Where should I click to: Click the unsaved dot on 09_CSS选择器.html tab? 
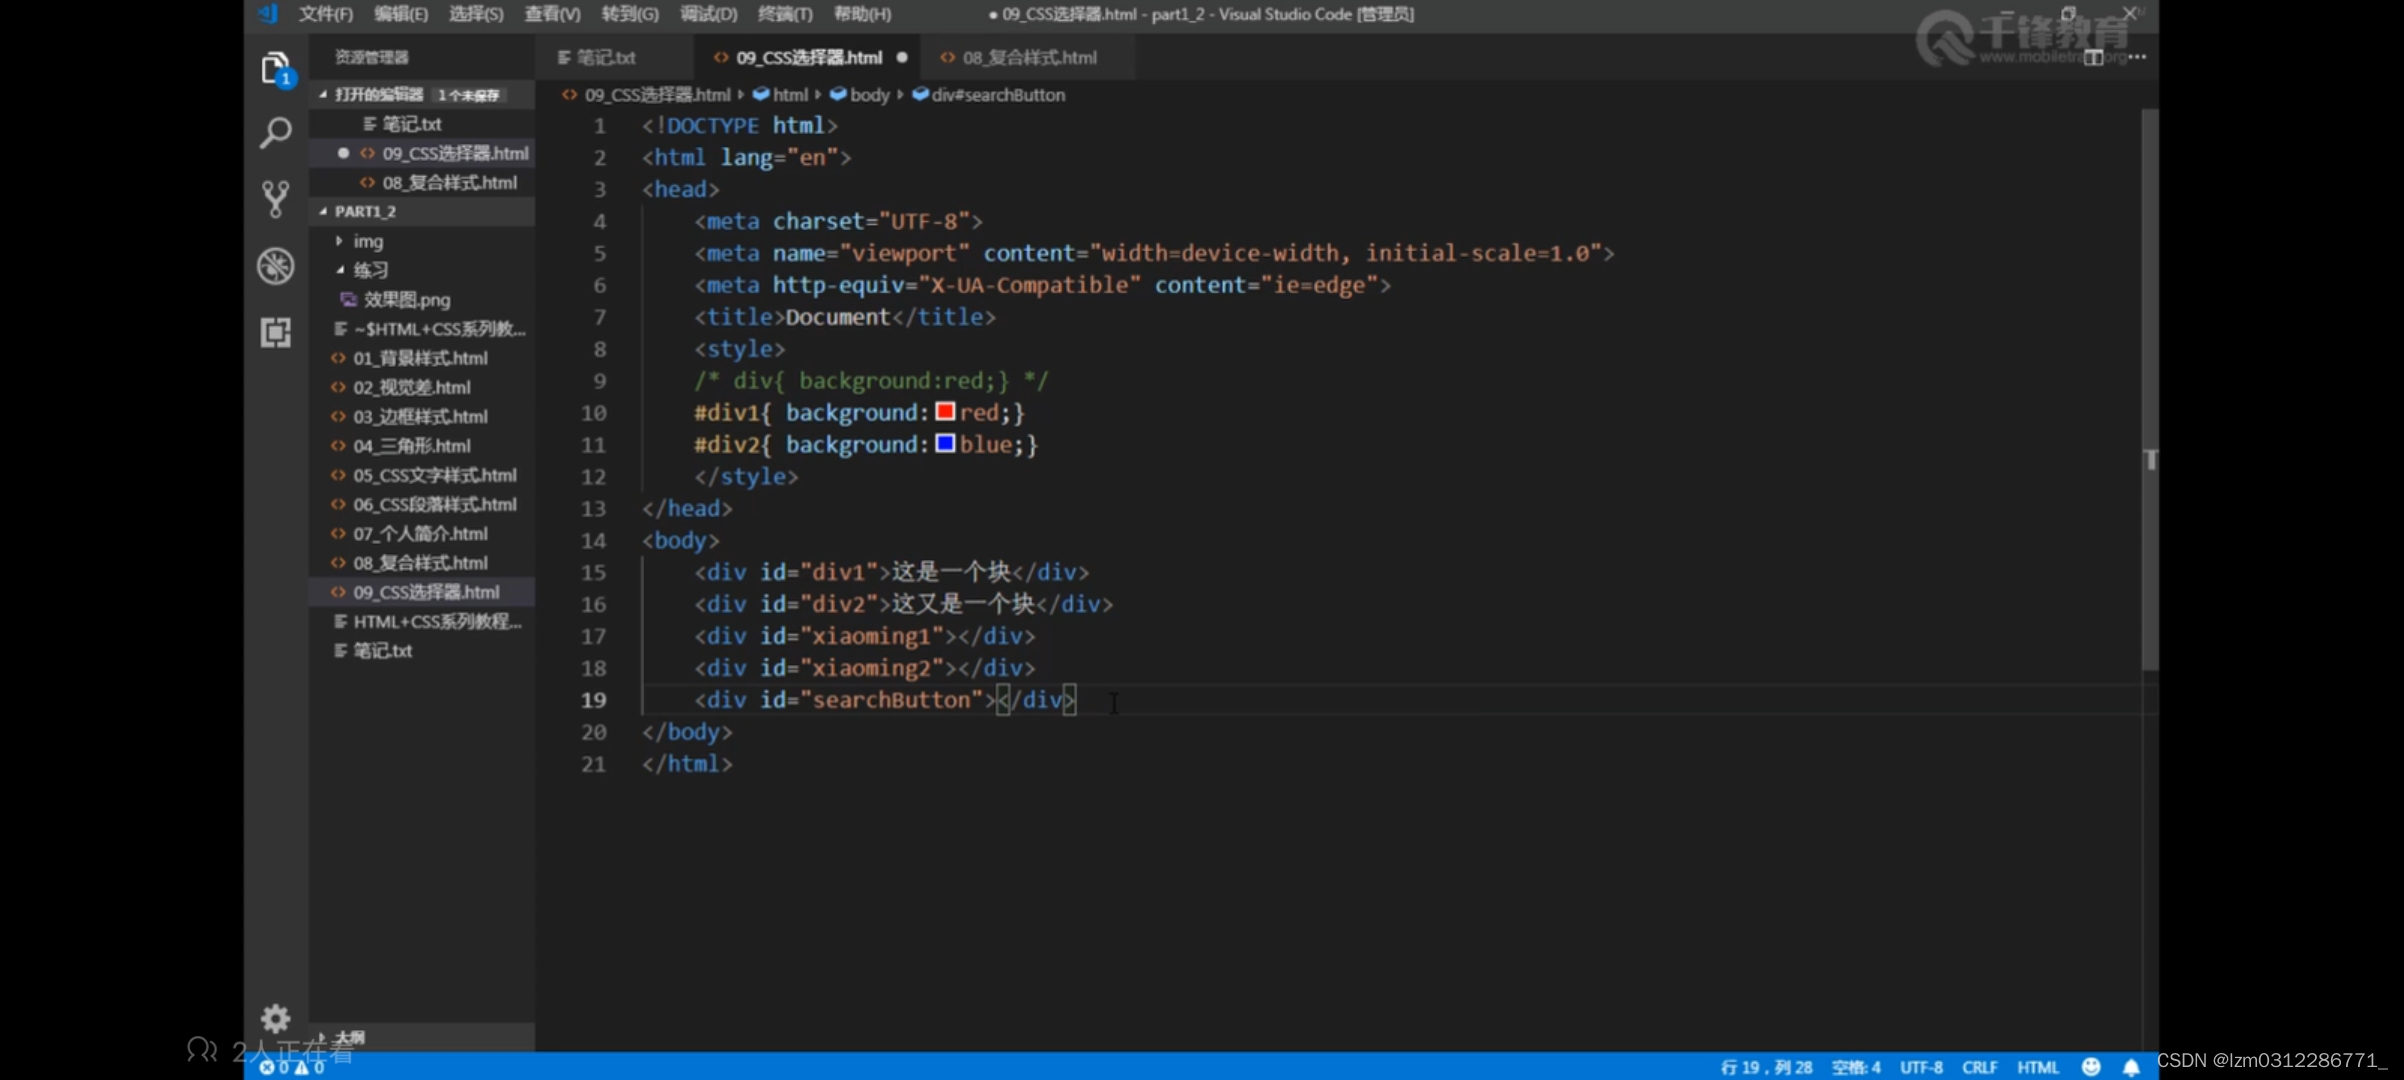902,58
